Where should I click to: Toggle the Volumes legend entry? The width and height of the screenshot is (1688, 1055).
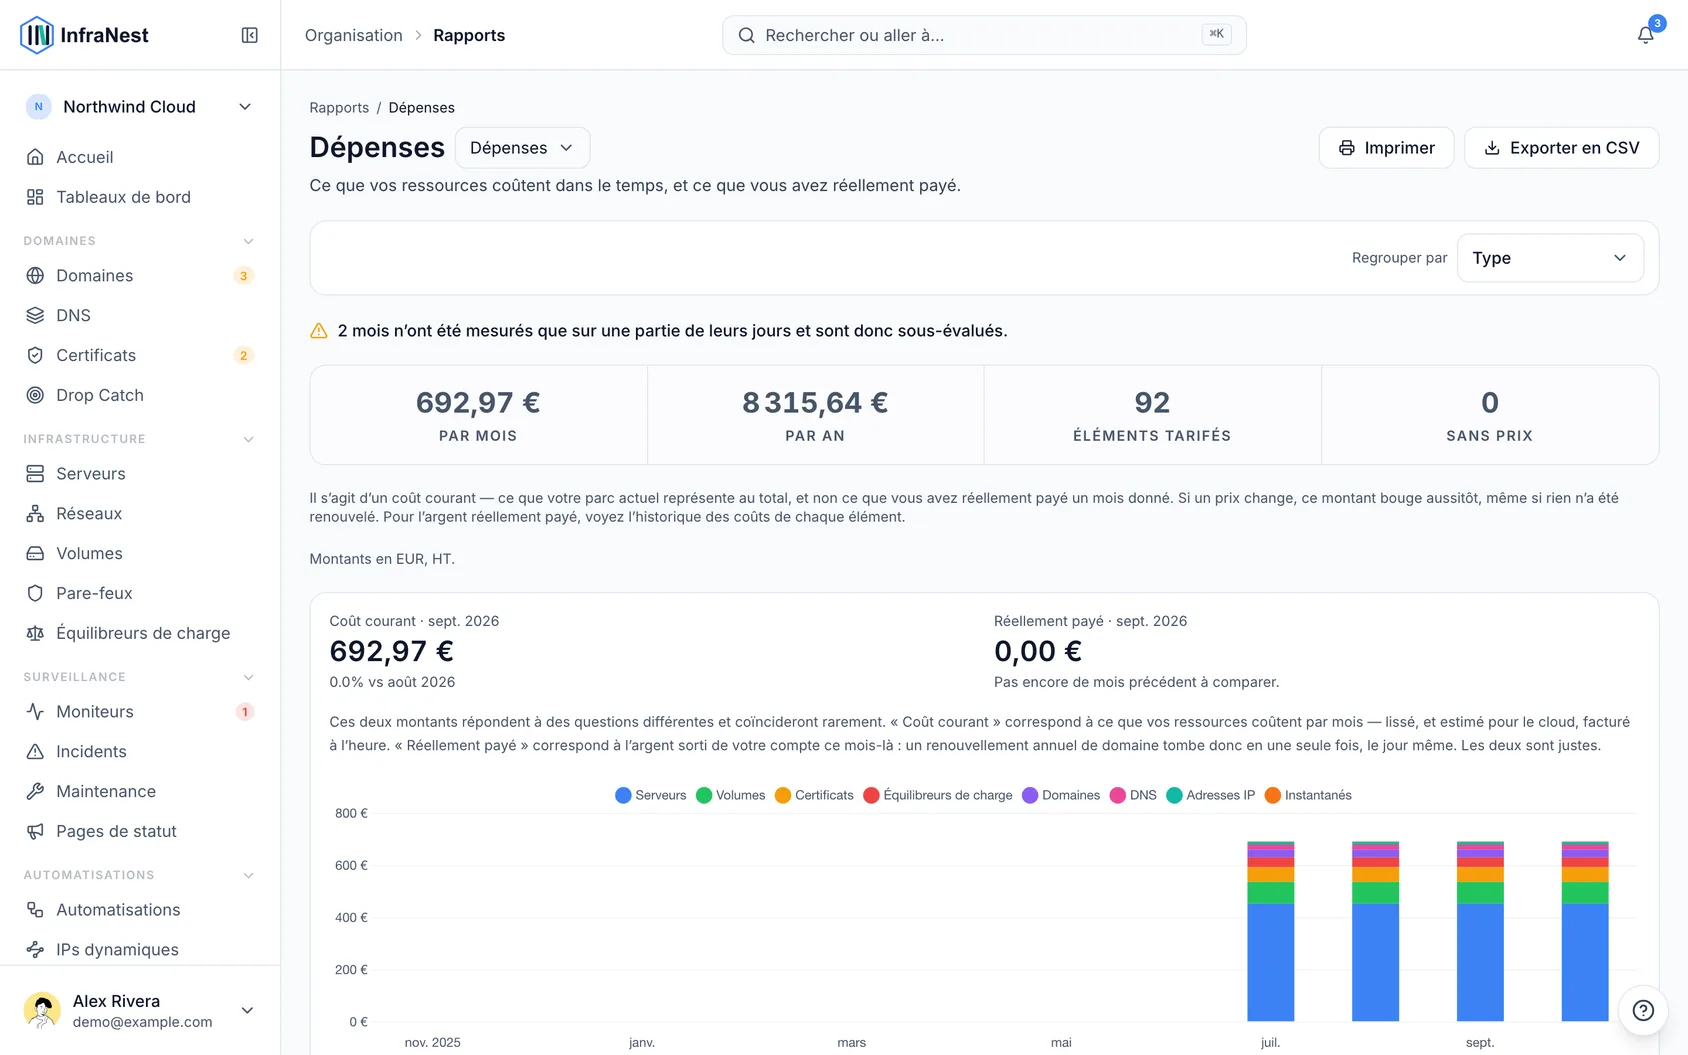pyautogui.click(x=731, y=795)
